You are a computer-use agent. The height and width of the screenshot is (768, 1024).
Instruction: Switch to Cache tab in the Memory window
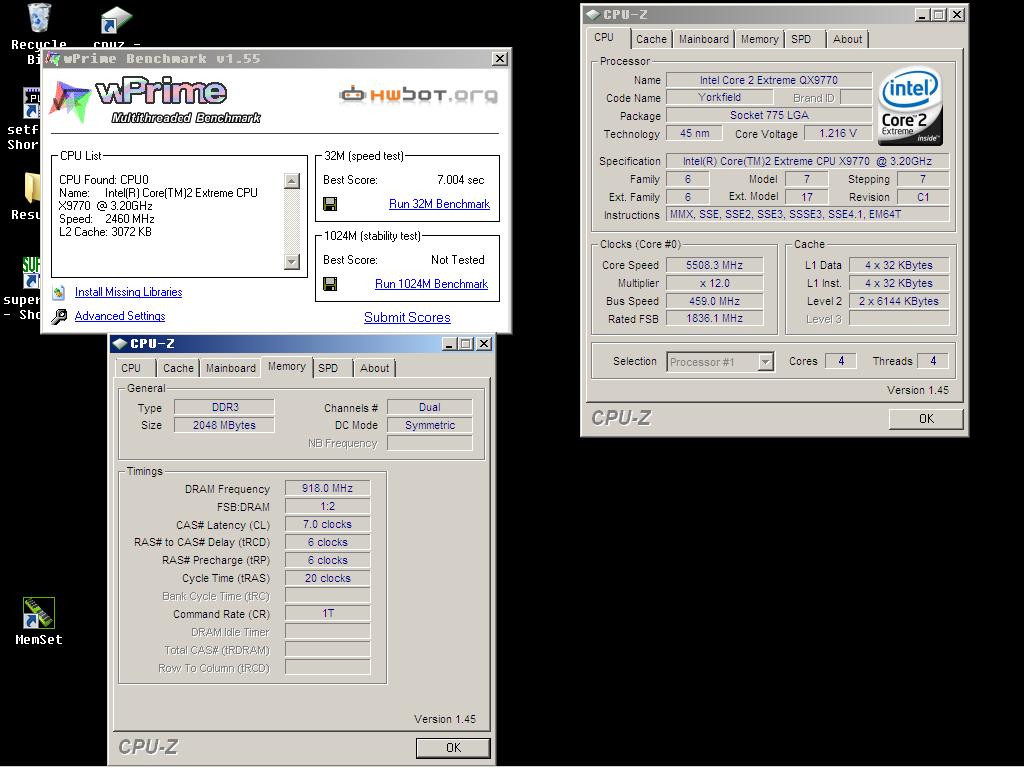178,368
